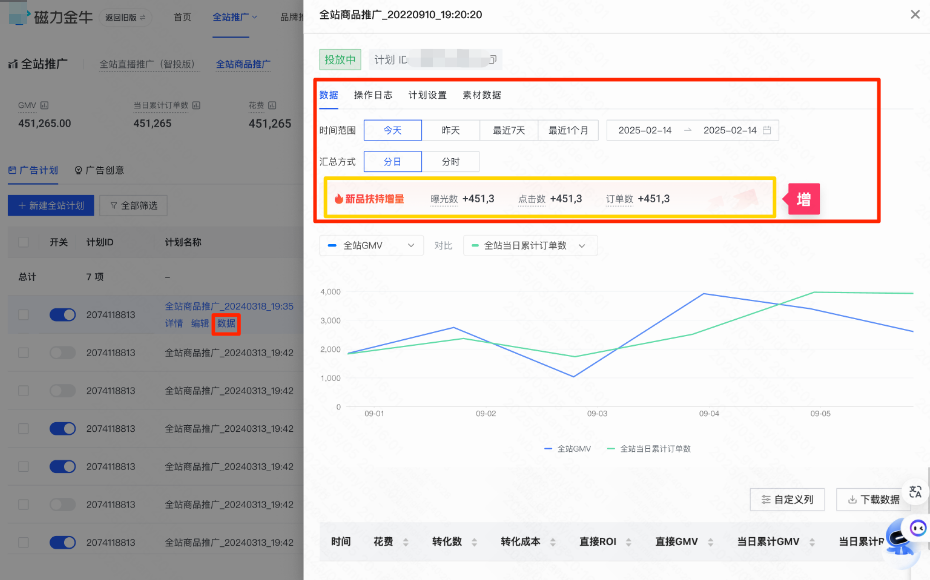Click the 投放中 status tag

click(x=340, y=59)
